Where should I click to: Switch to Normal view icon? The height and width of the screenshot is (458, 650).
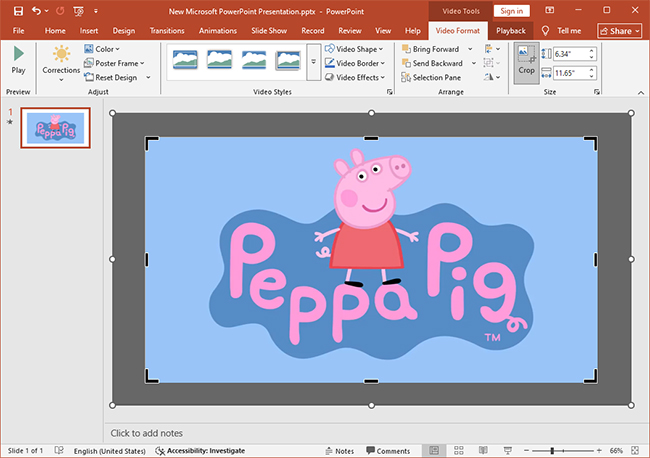pyautogui.click(x=434, y=451)
